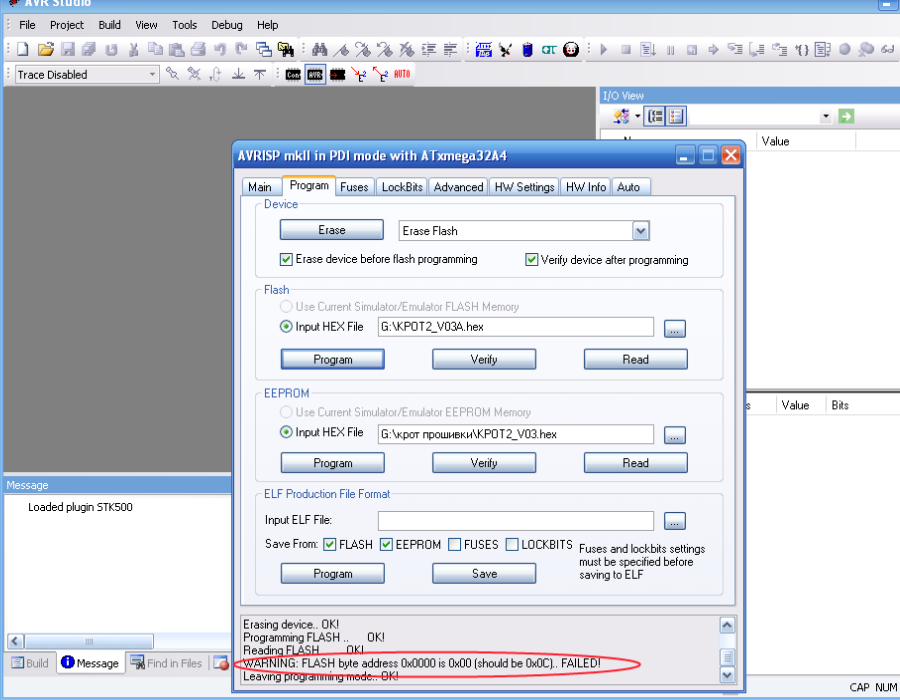Select EEPROM Input HEX File radio button
Viewport: 900px width, 700px height.
[x=285, y=432]
